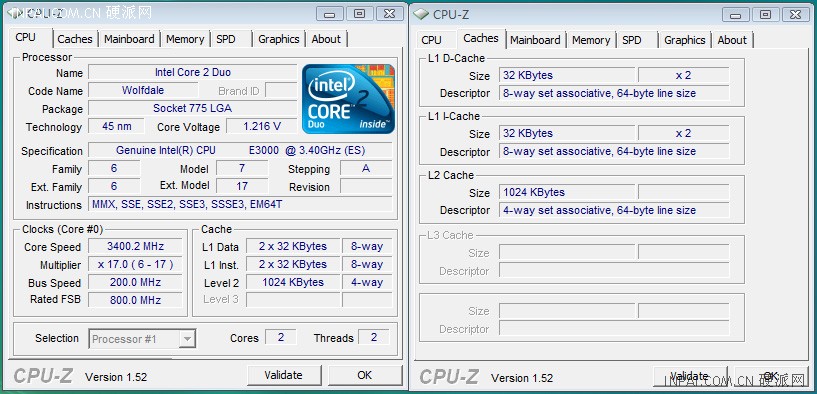Open About tab in left CPU-Z window
817x394 pixels.
click(326, 39)
